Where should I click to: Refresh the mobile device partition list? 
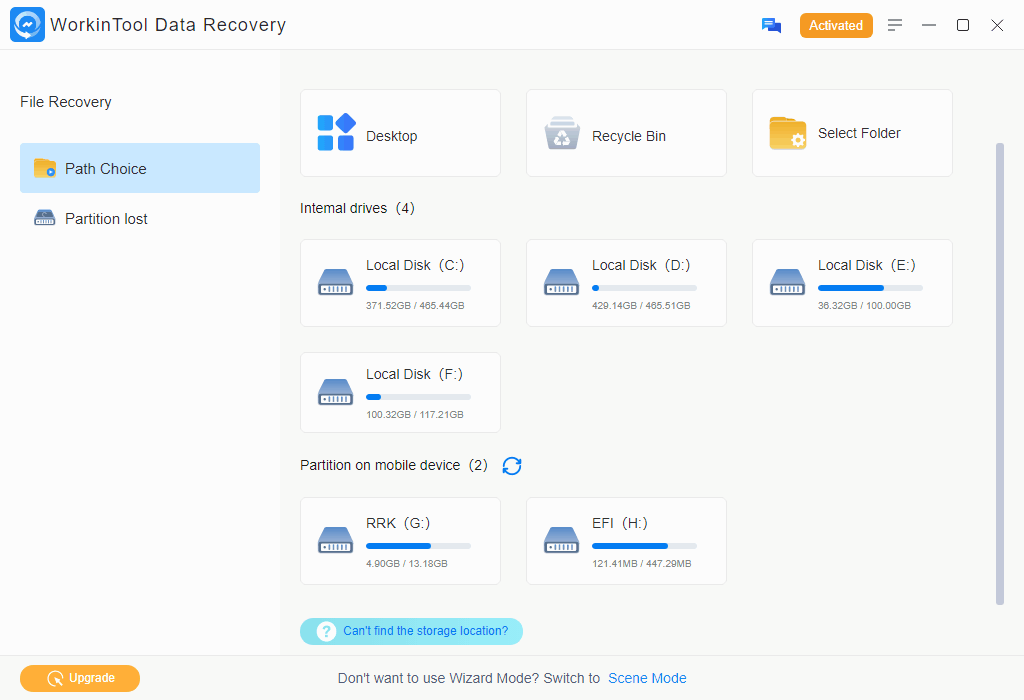pyautogui.click(x=512, y=466)
